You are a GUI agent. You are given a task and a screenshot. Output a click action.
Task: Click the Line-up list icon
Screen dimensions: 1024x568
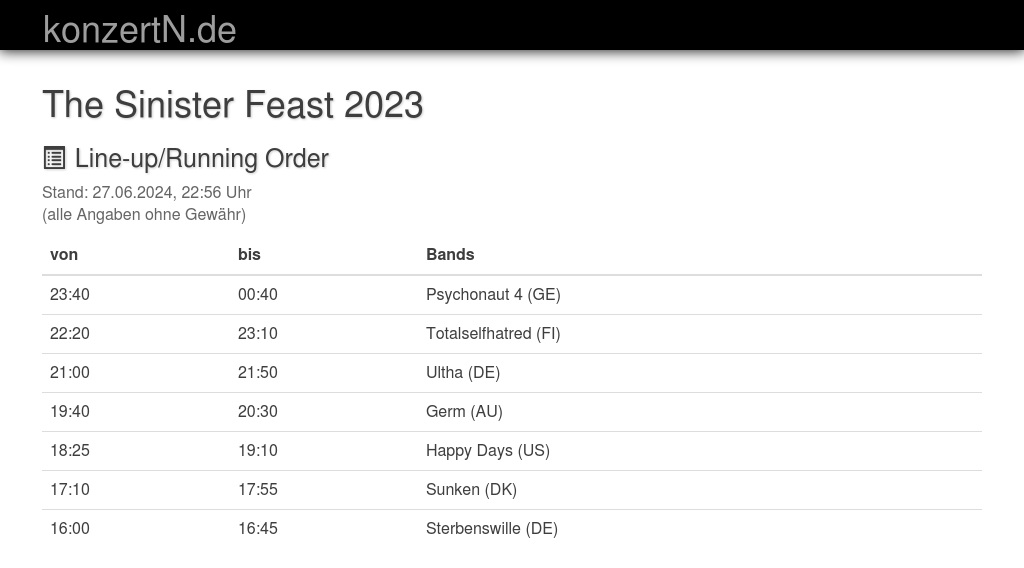coord(54,158)
